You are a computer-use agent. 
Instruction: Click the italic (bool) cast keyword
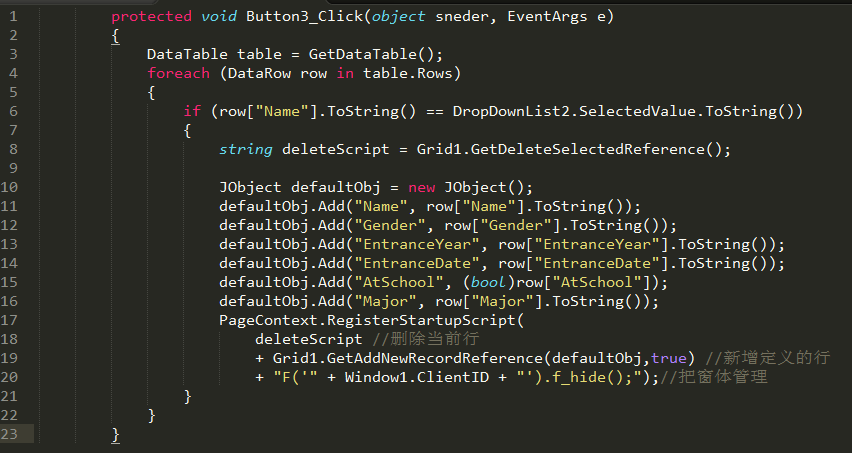[x=488, y=282]
